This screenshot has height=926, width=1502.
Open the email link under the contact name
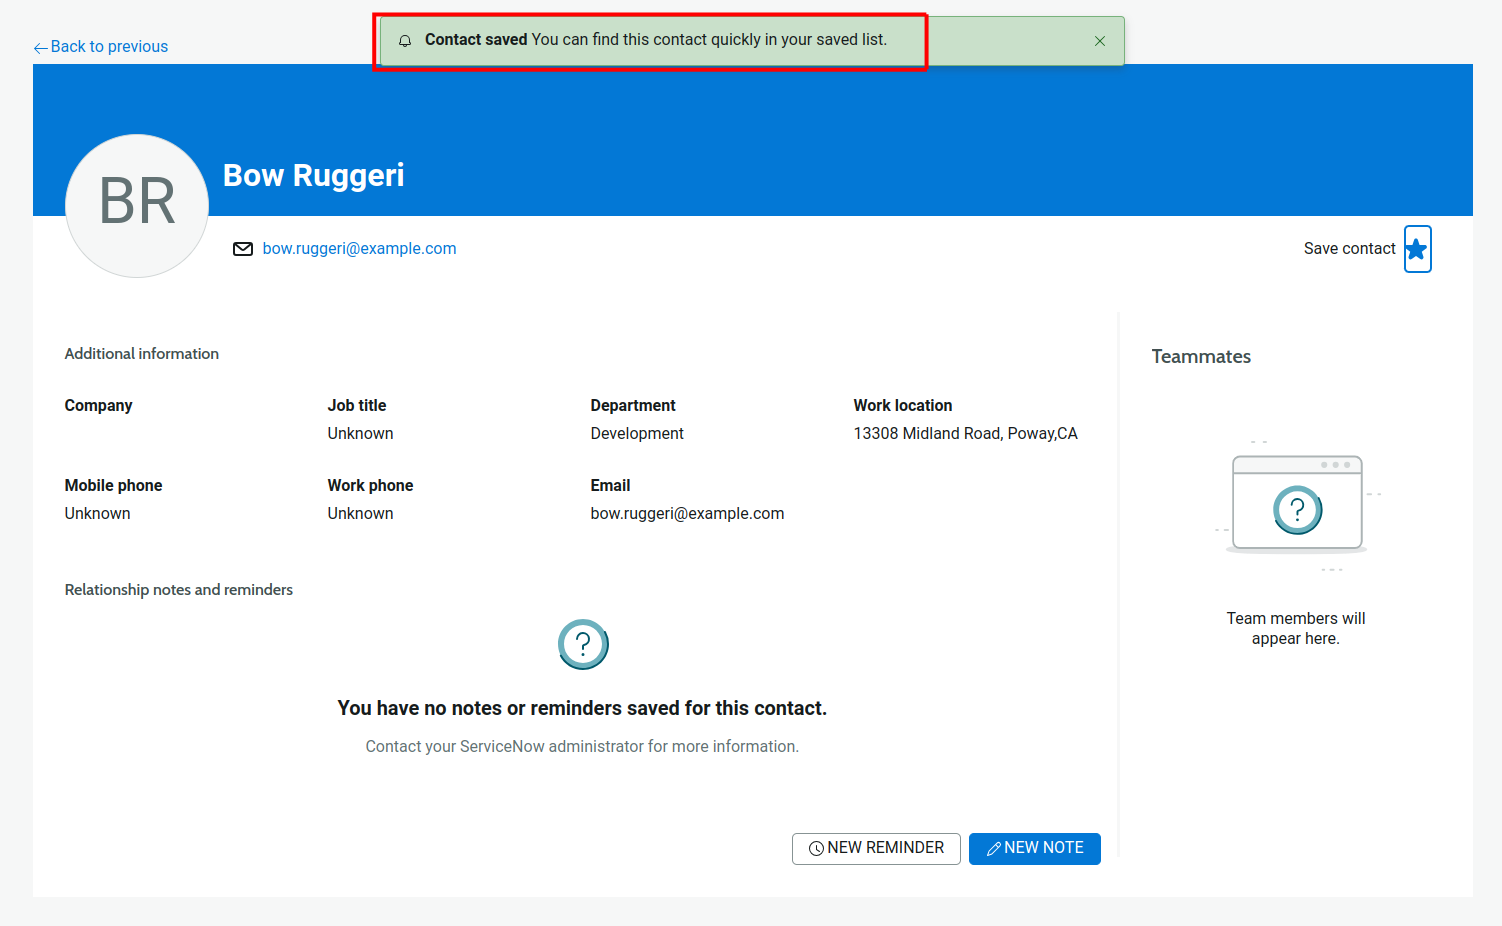pyautogui.click(x=359, y=249)
